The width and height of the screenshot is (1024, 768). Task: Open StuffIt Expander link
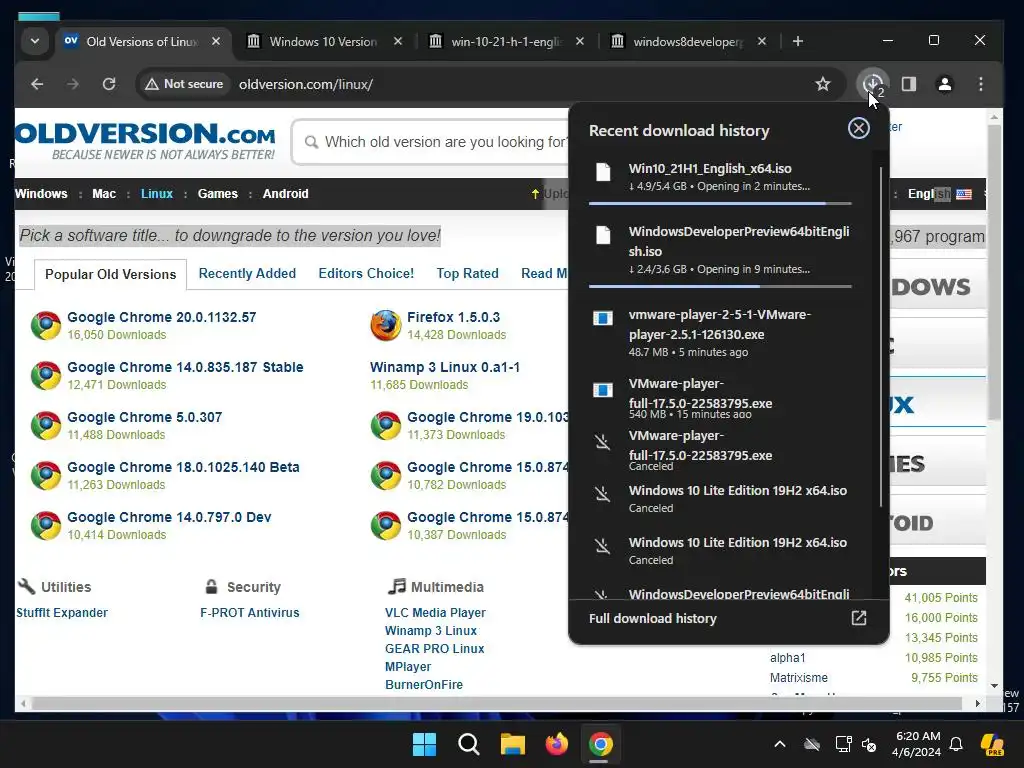(62, 613)
